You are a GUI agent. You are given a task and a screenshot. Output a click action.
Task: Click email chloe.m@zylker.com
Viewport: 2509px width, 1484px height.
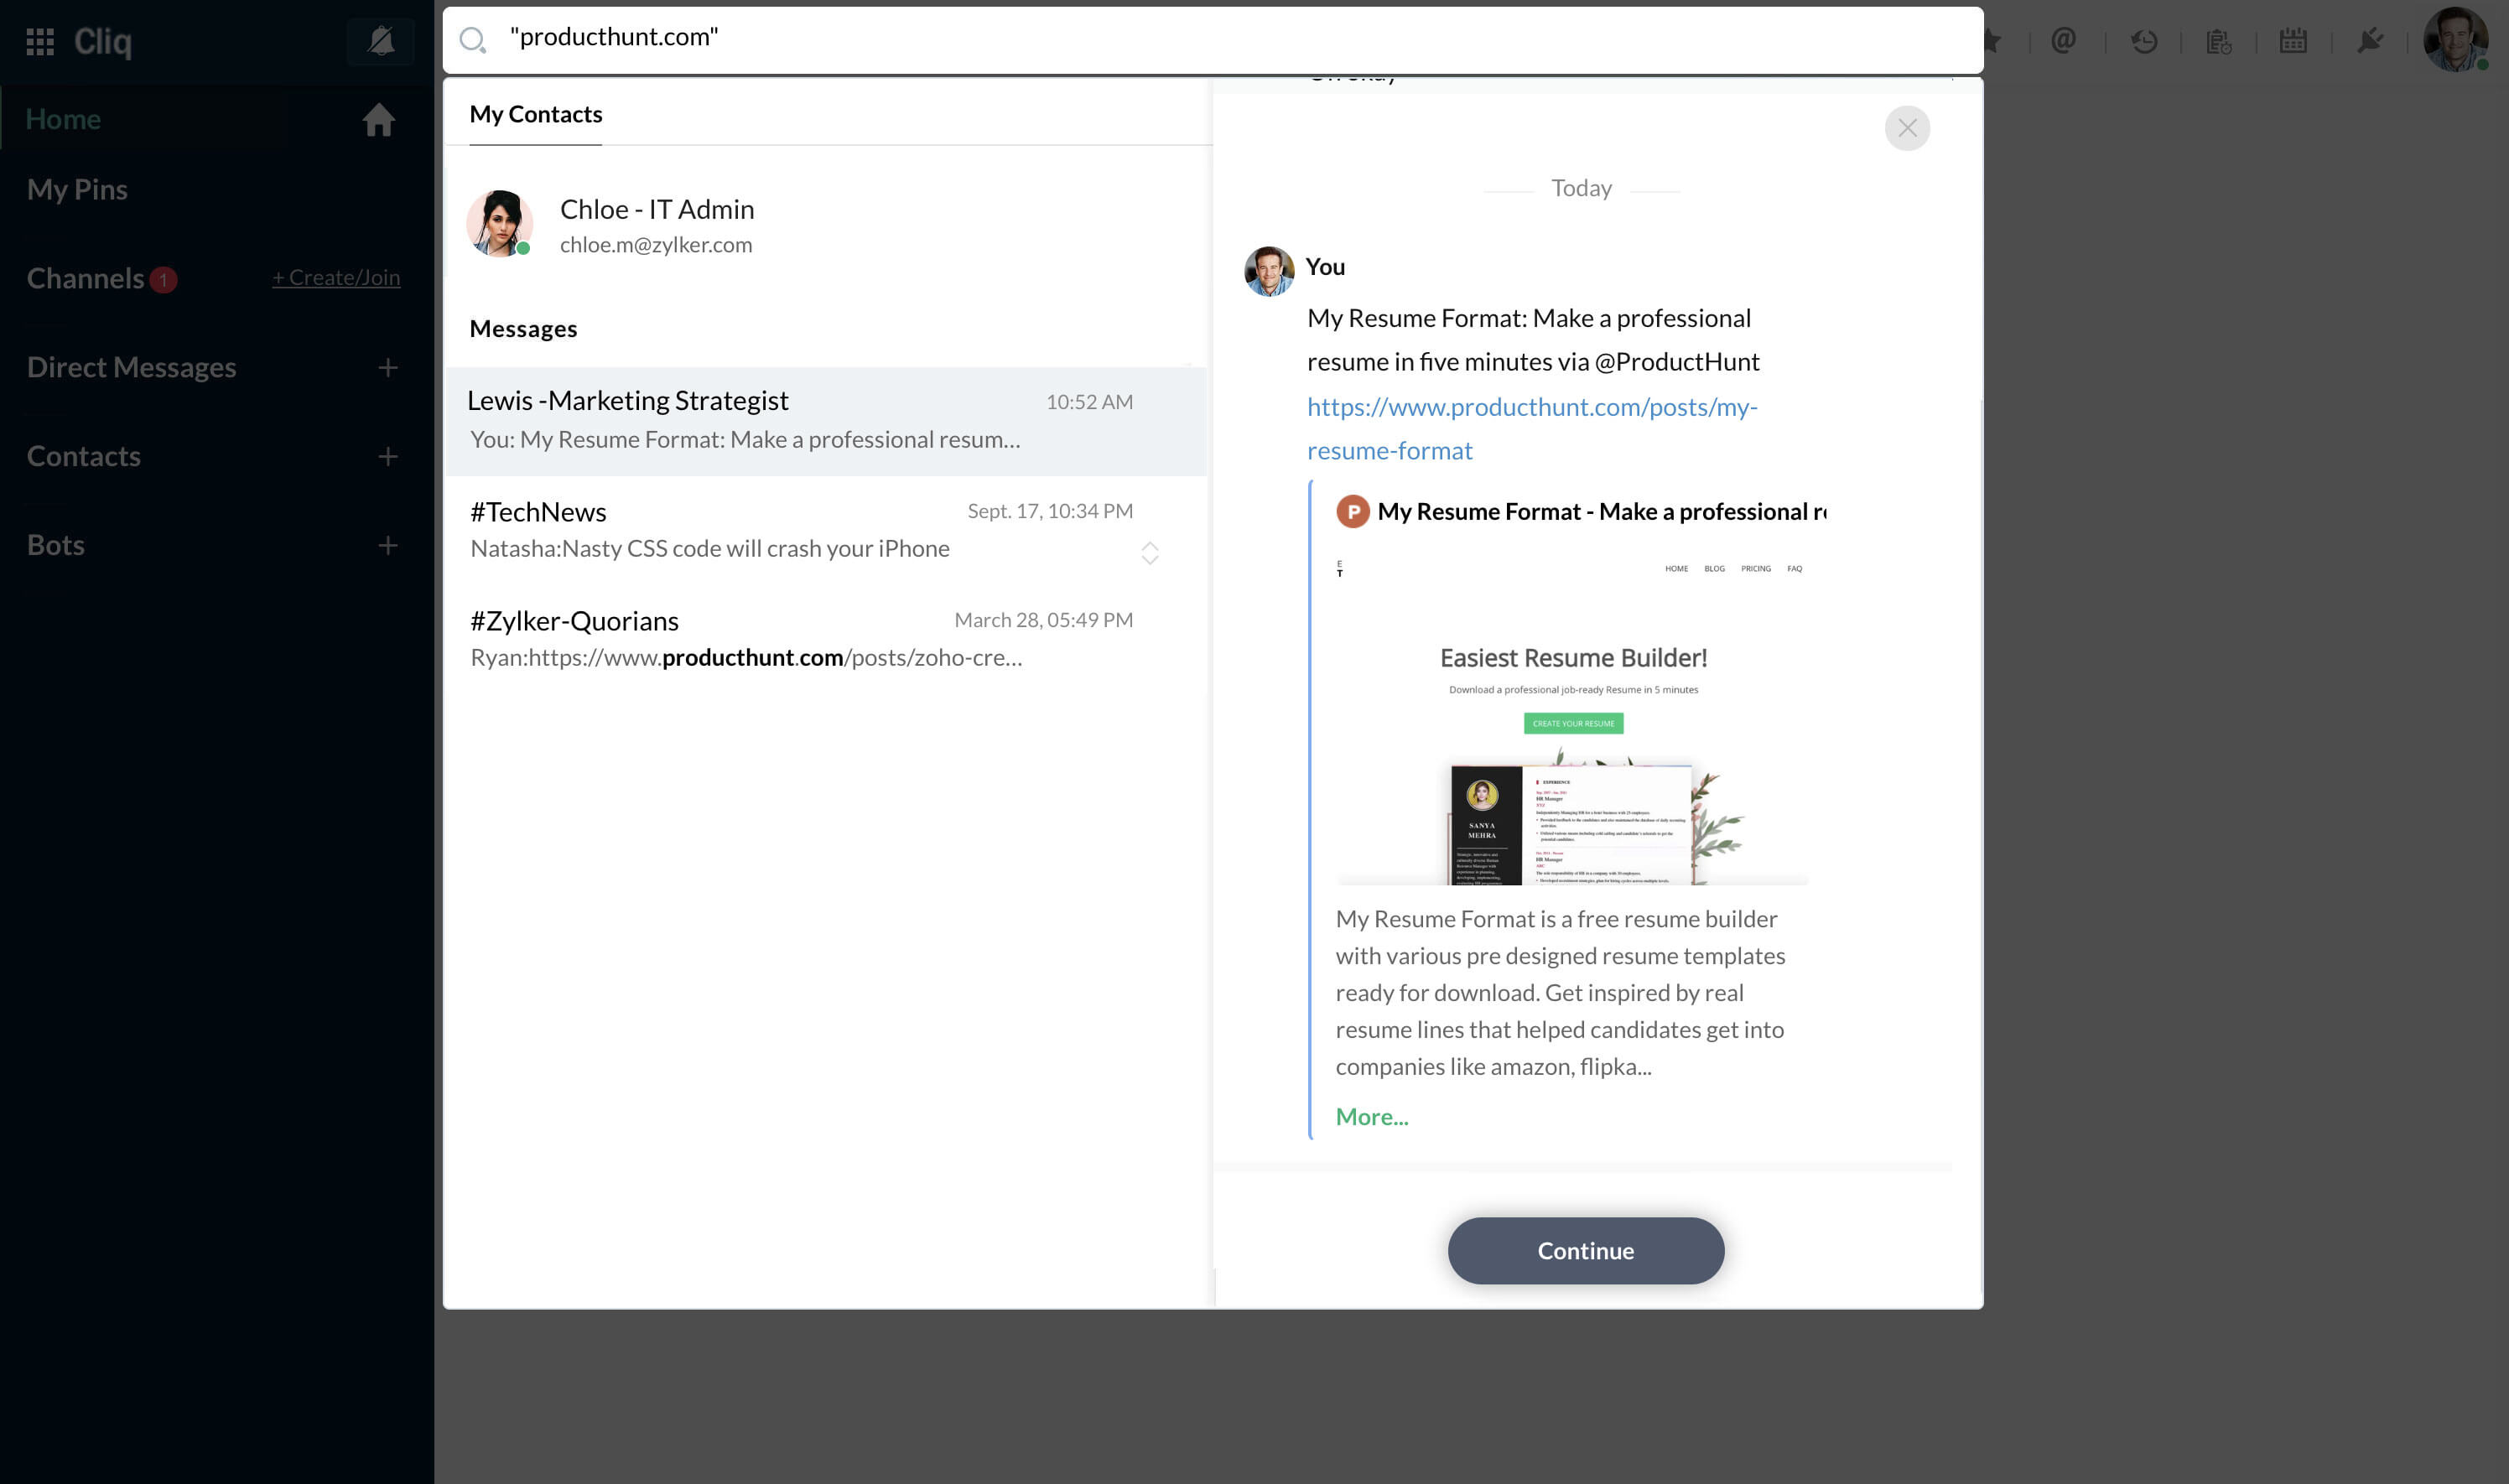click(656, 245)
